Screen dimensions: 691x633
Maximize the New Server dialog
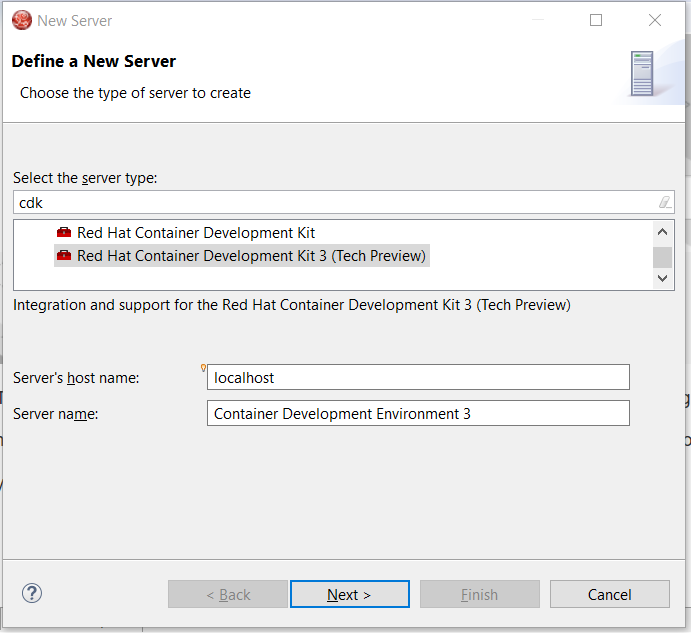pos(596,20)
